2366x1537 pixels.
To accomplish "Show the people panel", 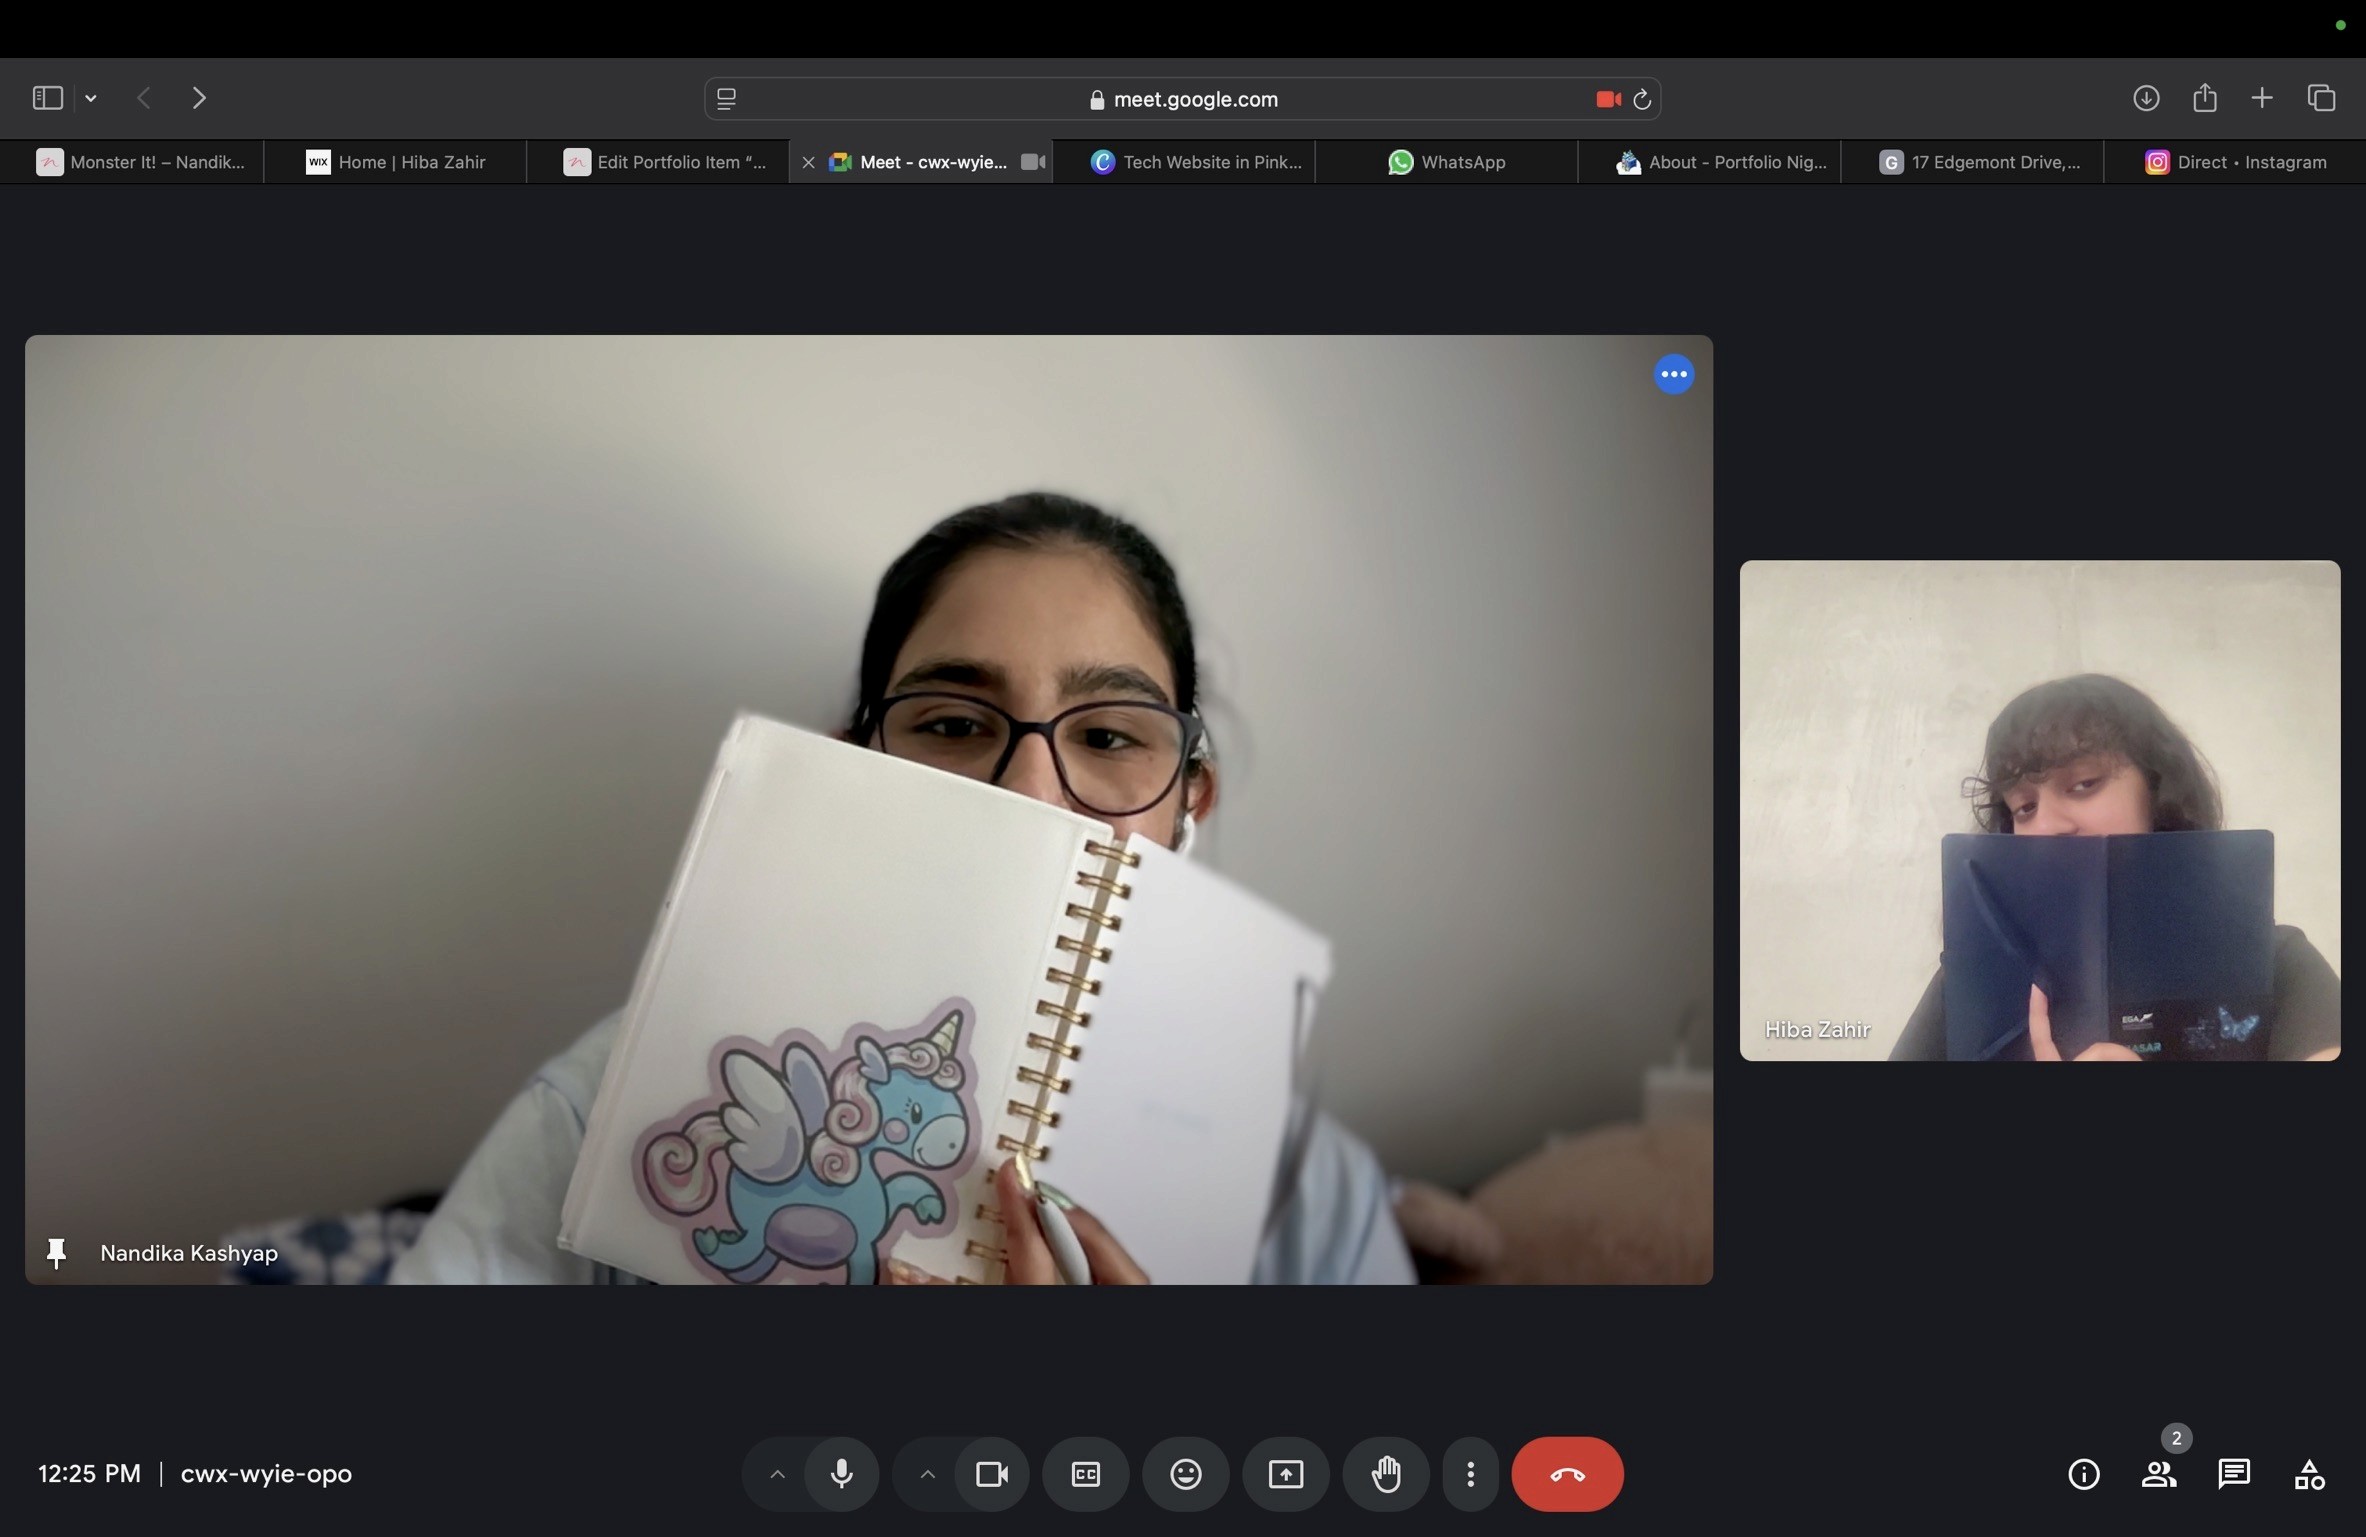I will pos(2159,1474).
